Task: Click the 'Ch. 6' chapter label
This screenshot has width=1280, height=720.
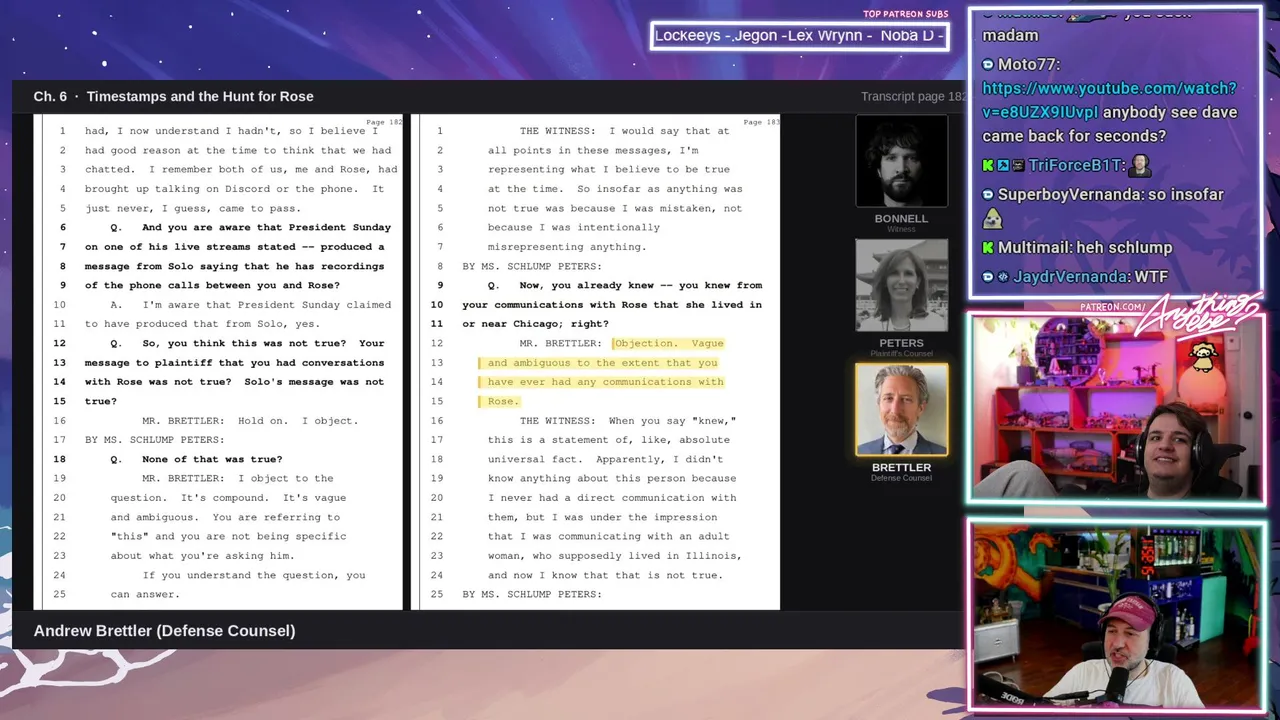Action: click(50, 96)
